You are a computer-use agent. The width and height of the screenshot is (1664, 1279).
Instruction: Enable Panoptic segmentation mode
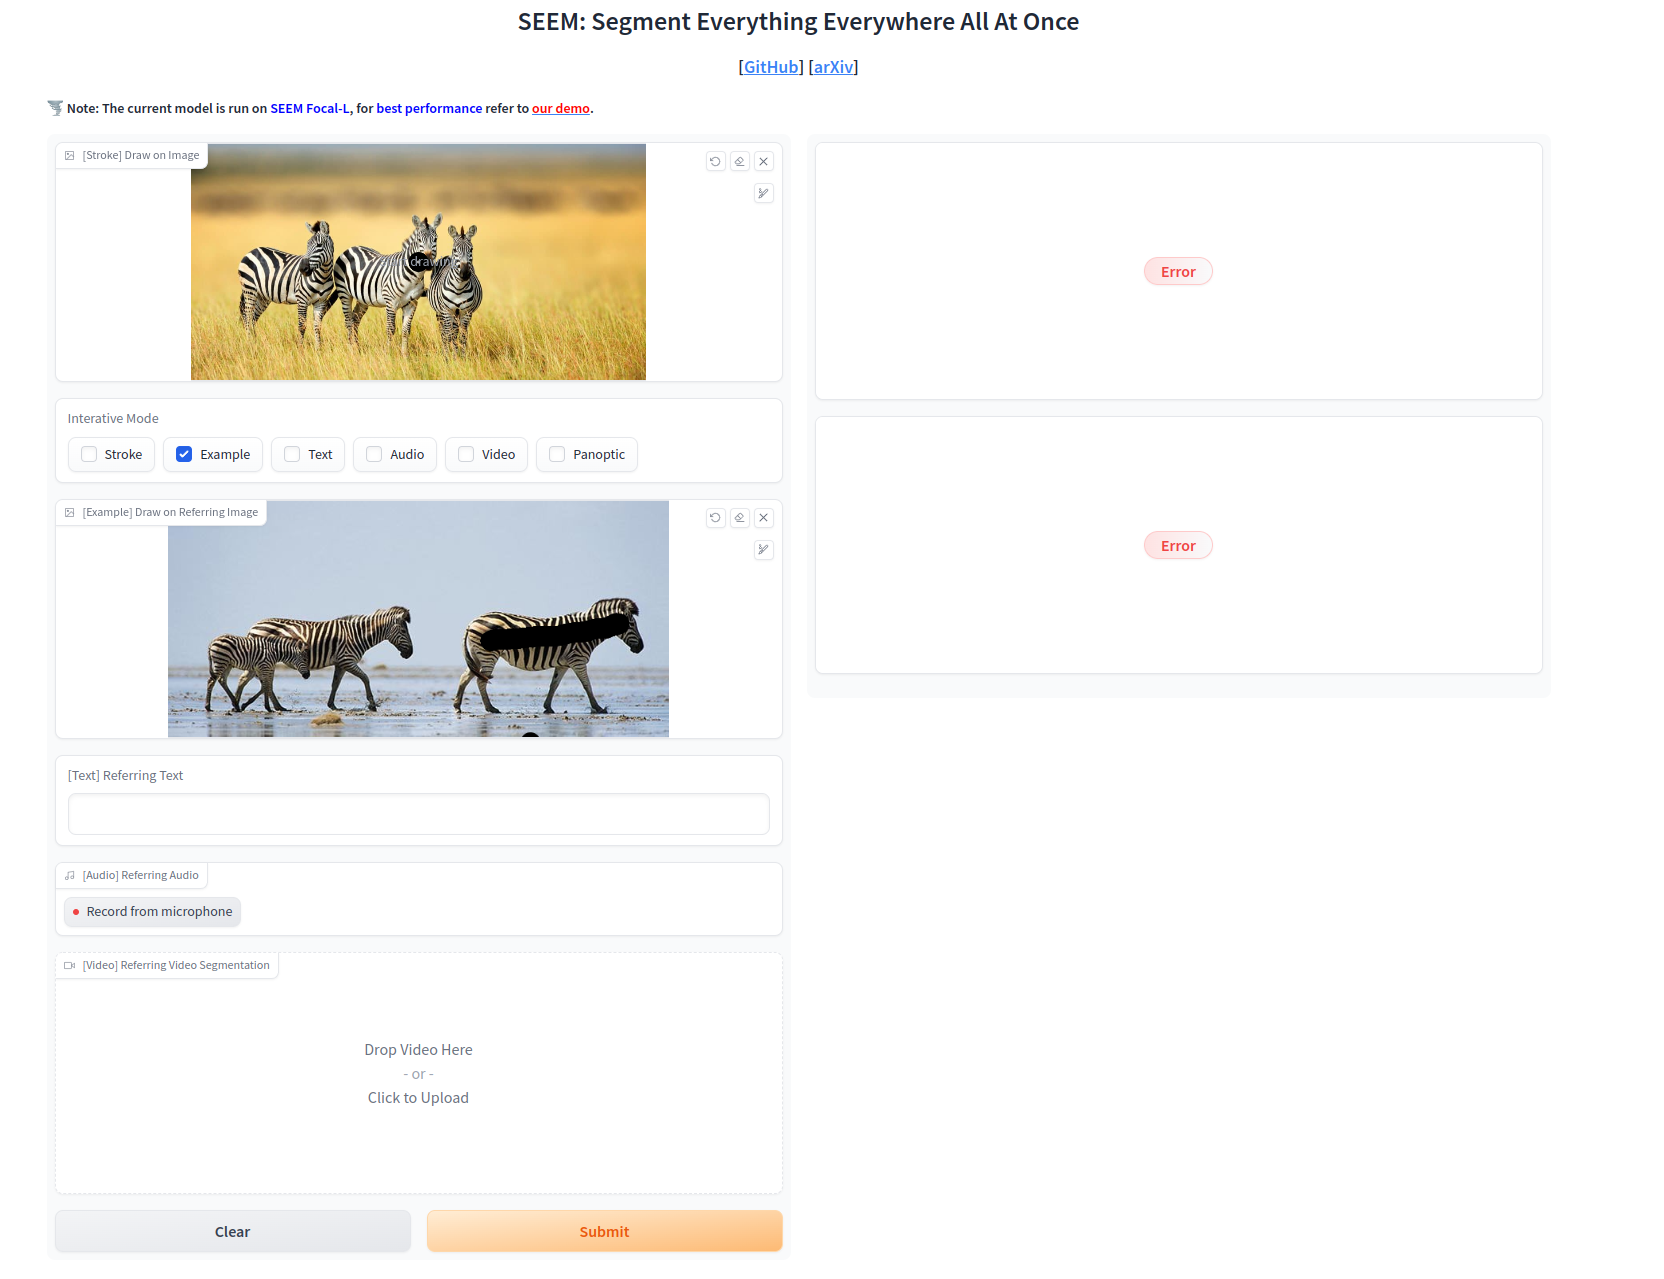tap(556, 454)
